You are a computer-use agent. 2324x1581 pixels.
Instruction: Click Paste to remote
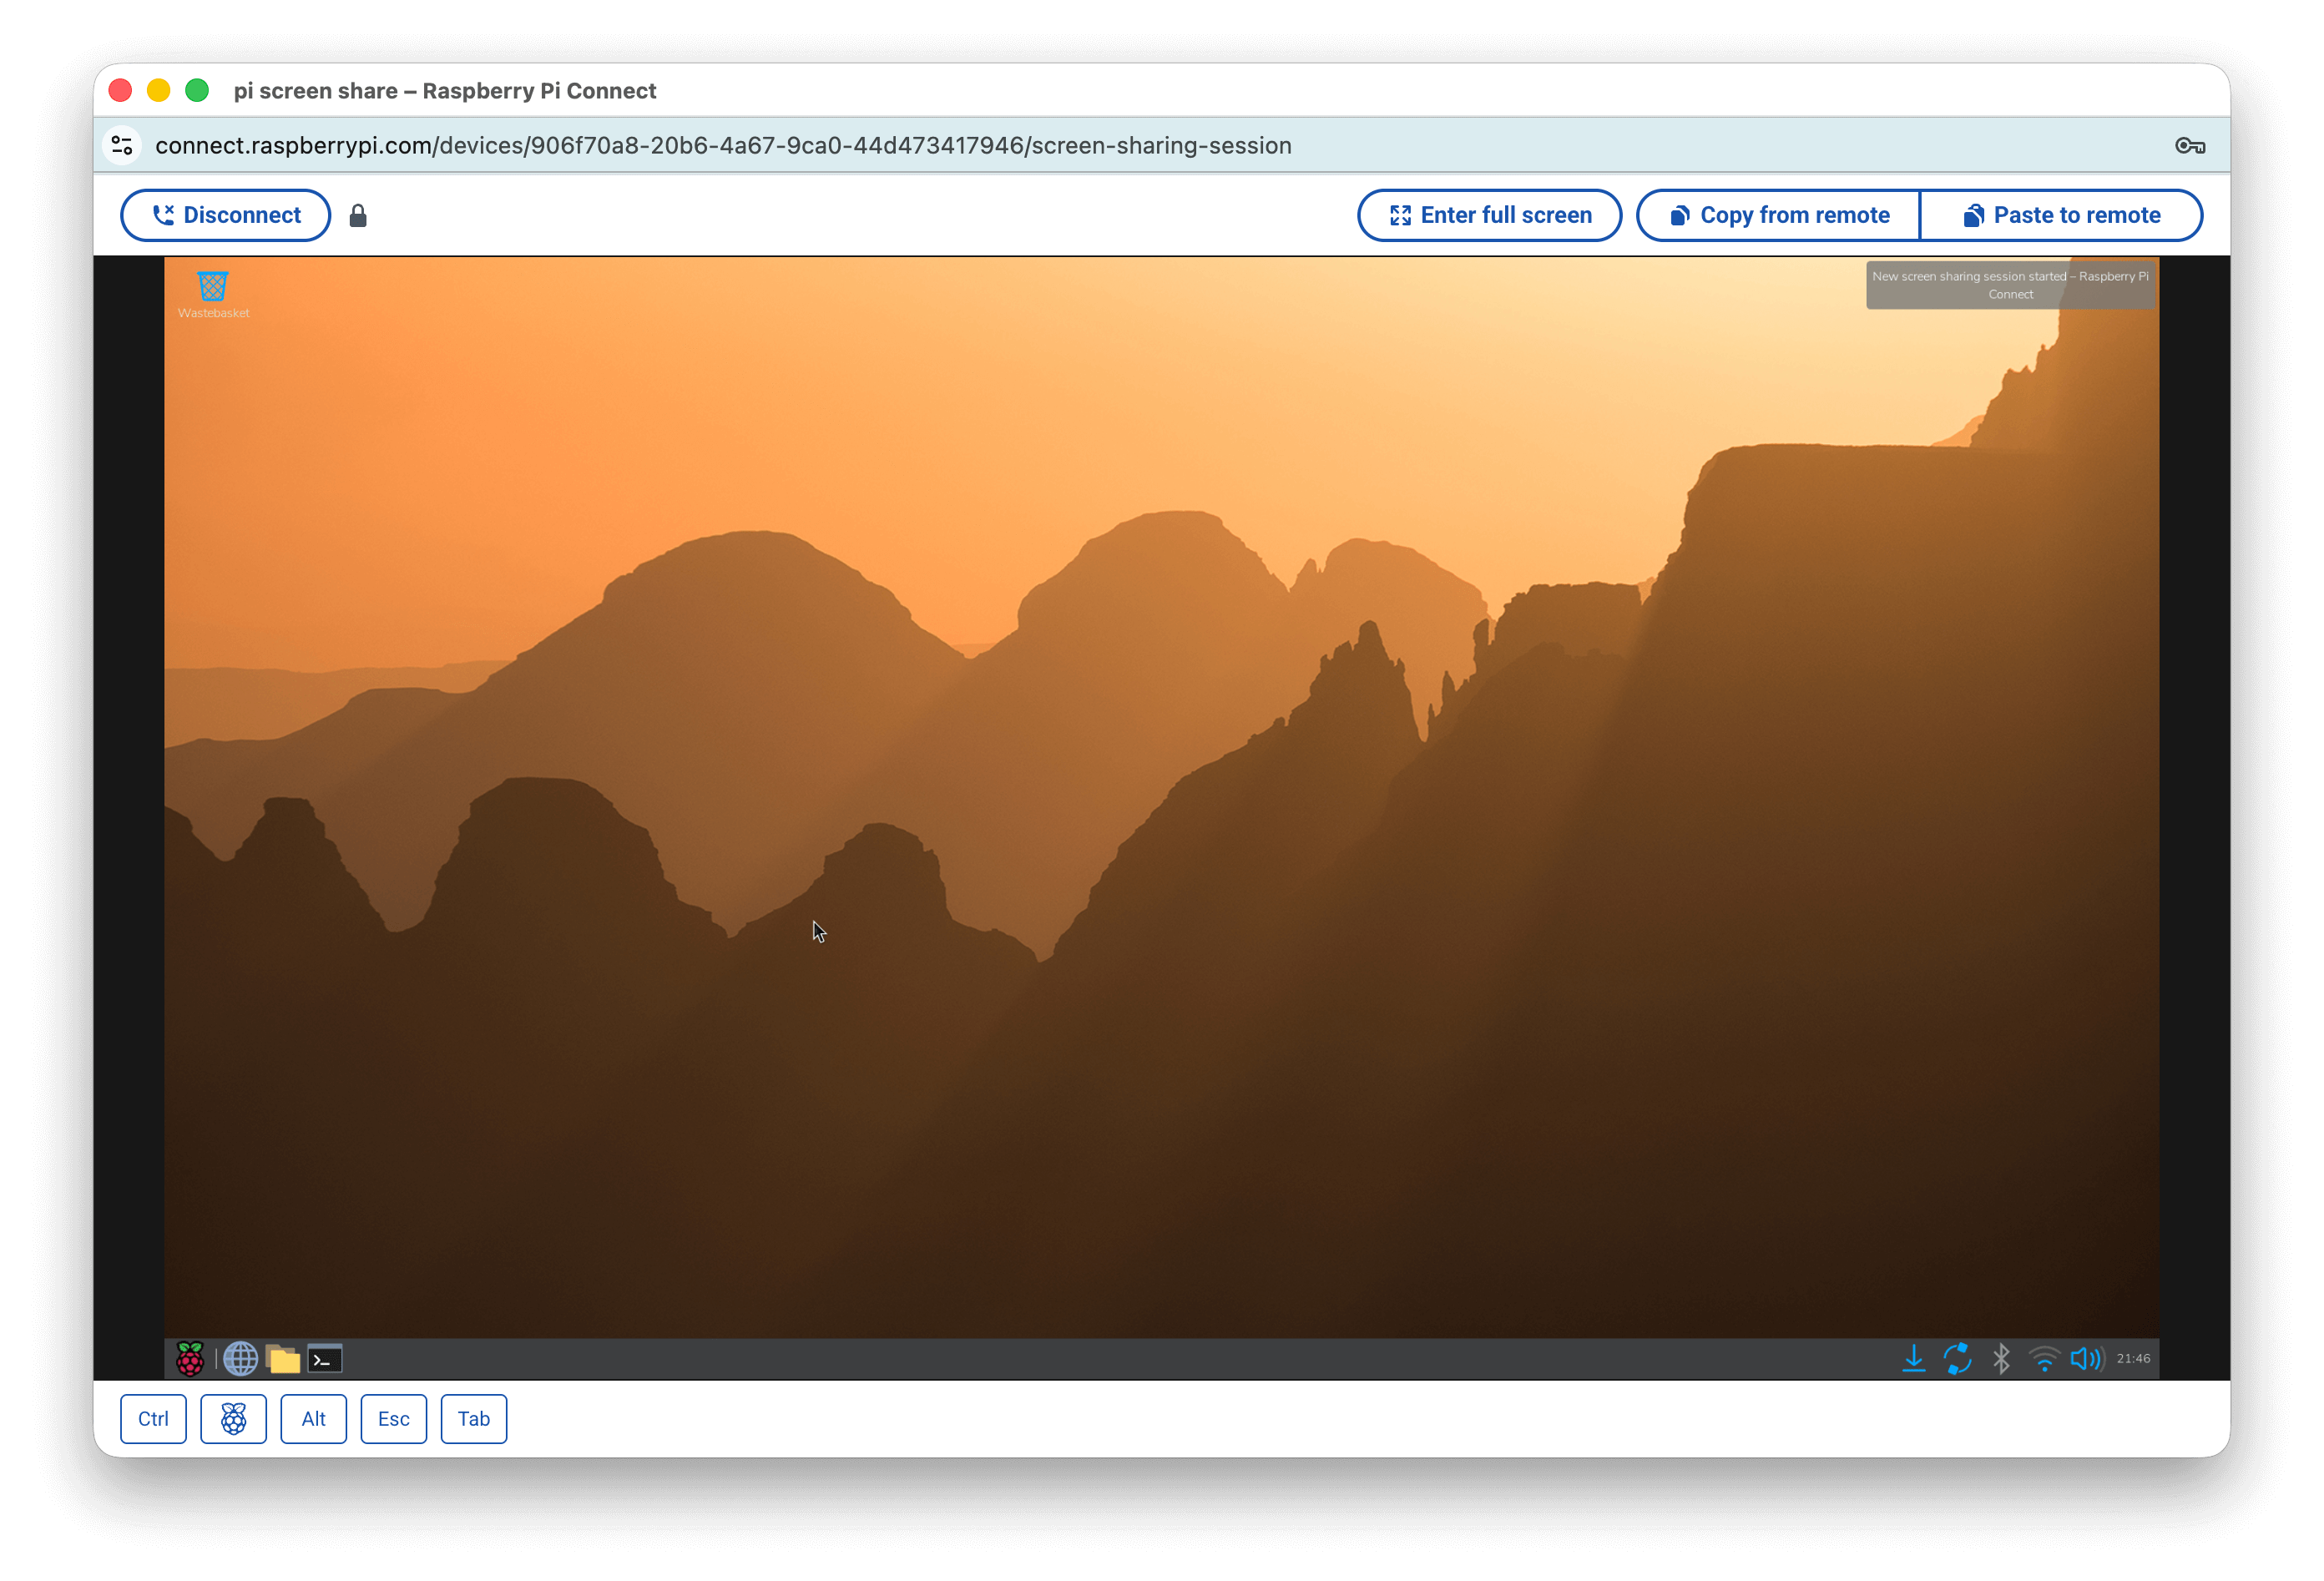tap(2061, 215)
